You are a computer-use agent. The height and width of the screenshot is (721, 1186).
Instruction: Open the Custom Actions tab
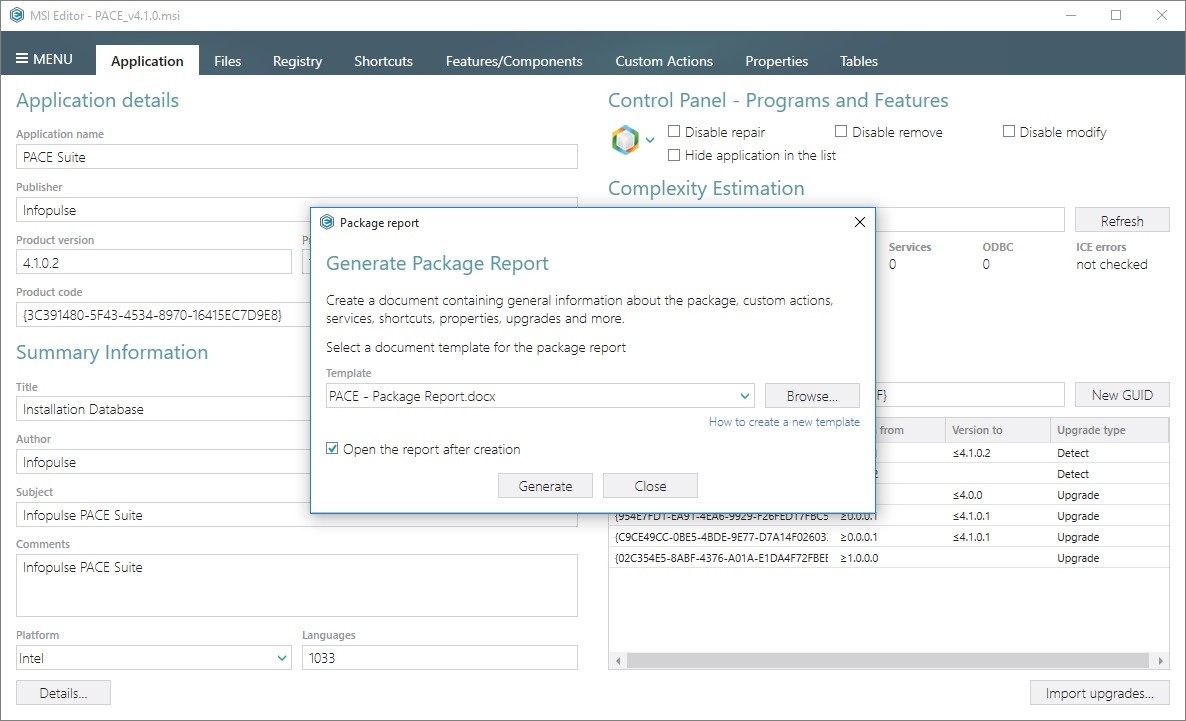click(664, 61)
